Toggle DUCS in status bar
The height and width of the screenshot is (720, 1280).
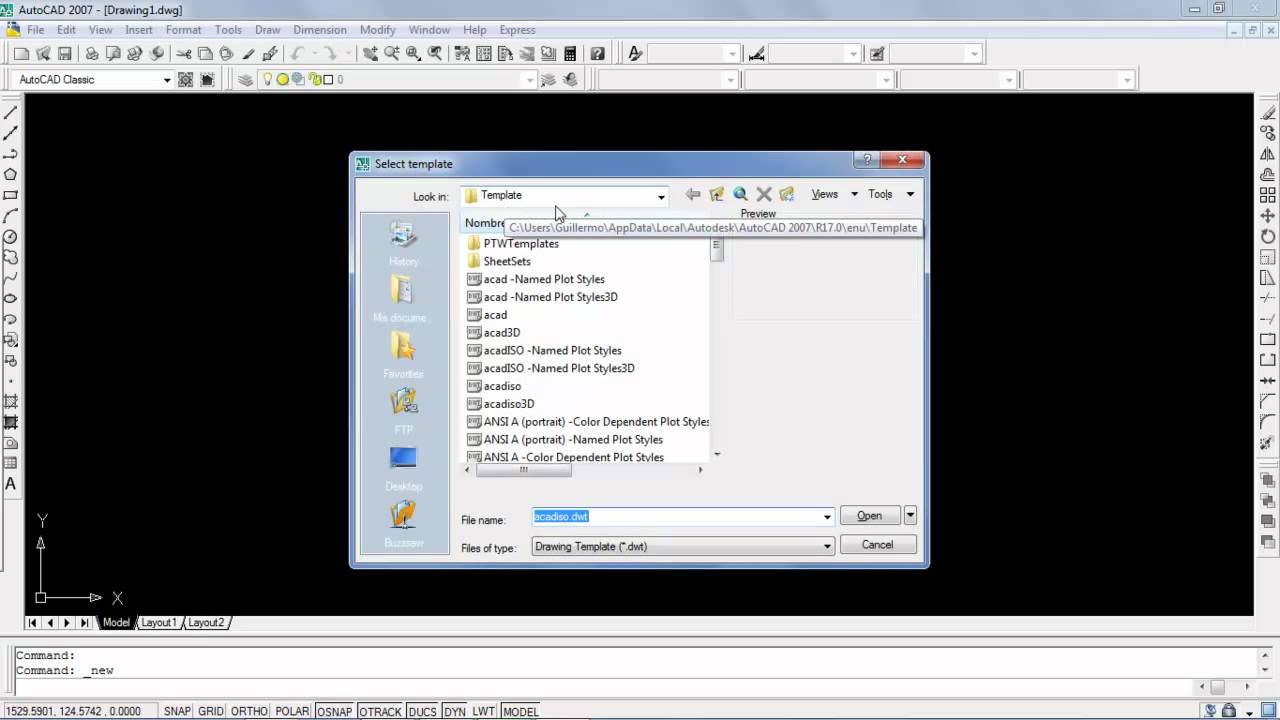(423, 712)
